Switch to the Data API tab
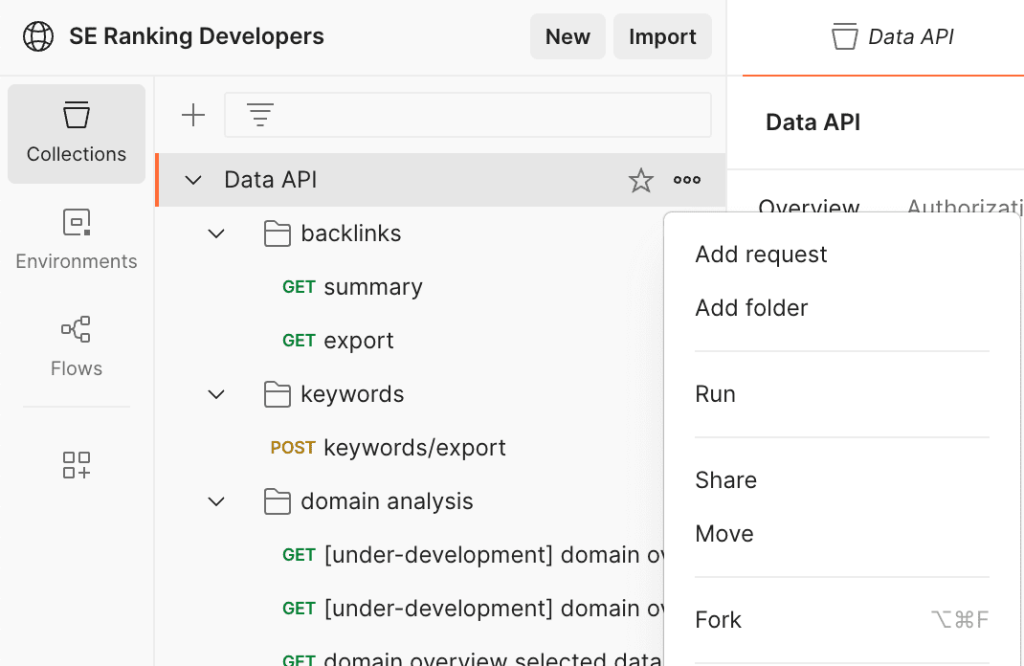The width and height of the screenshot is (1024, 666). [892, 37]
